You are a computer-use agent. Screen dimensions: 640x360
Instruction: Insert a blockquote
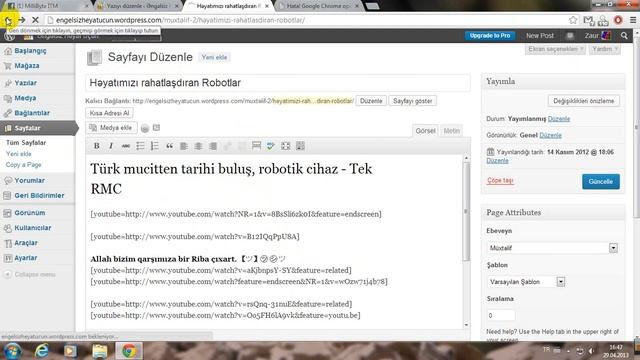[x=169, y=146]
